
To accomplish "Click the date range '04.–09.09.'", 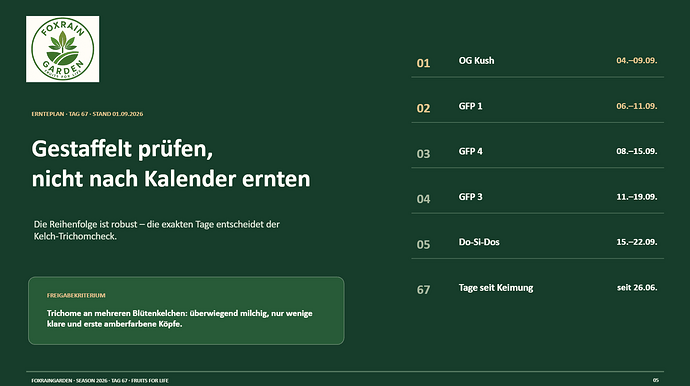I will 637,61.
